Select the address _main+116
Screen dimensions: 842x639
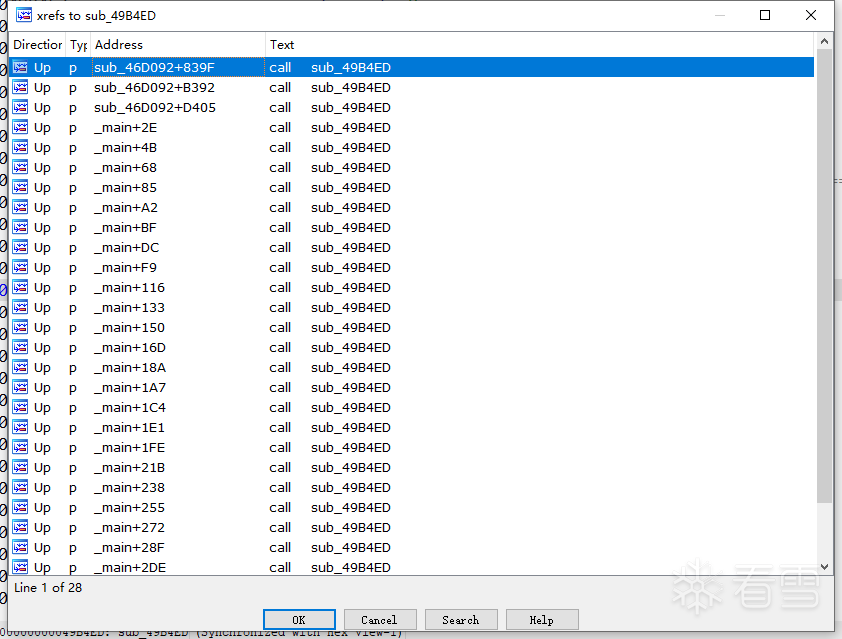click(x=129, y=287)
